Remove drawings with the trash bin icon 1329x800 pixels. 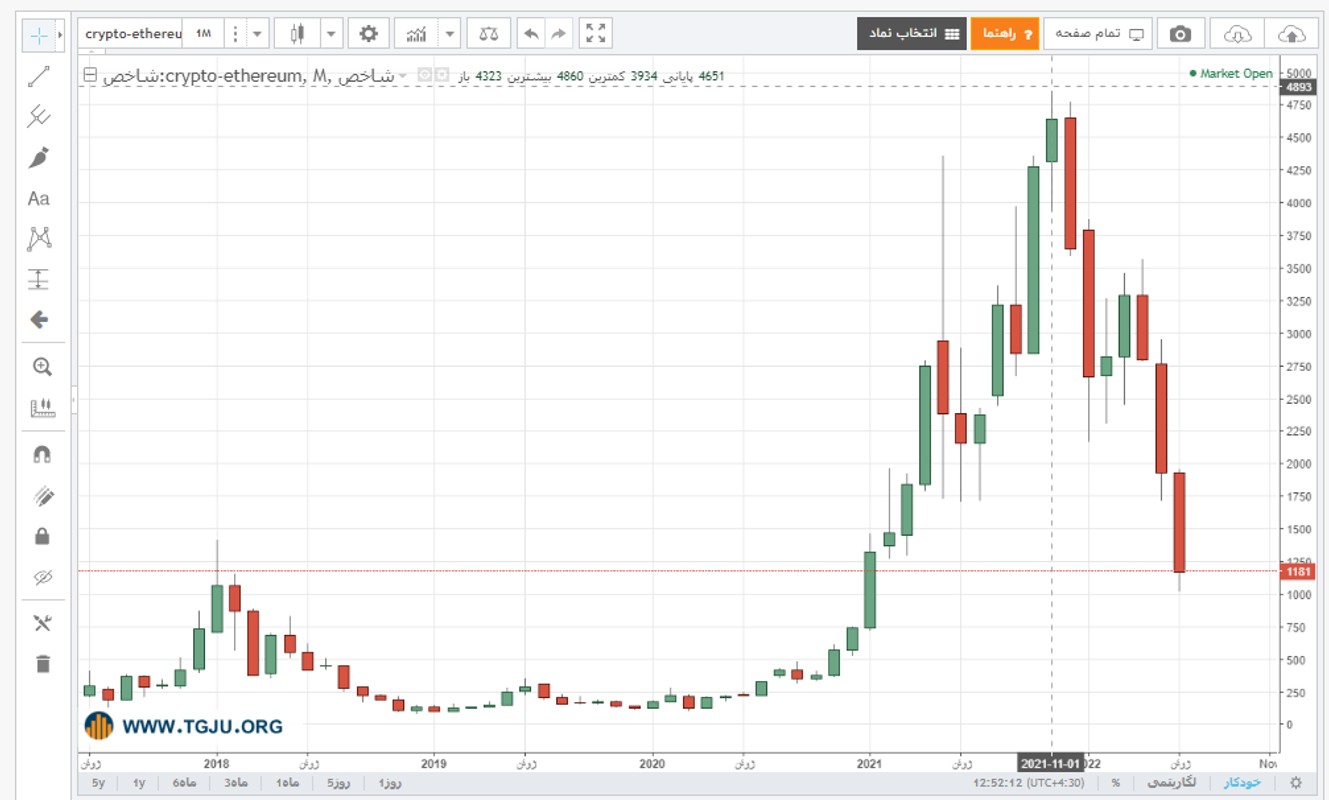42,664
